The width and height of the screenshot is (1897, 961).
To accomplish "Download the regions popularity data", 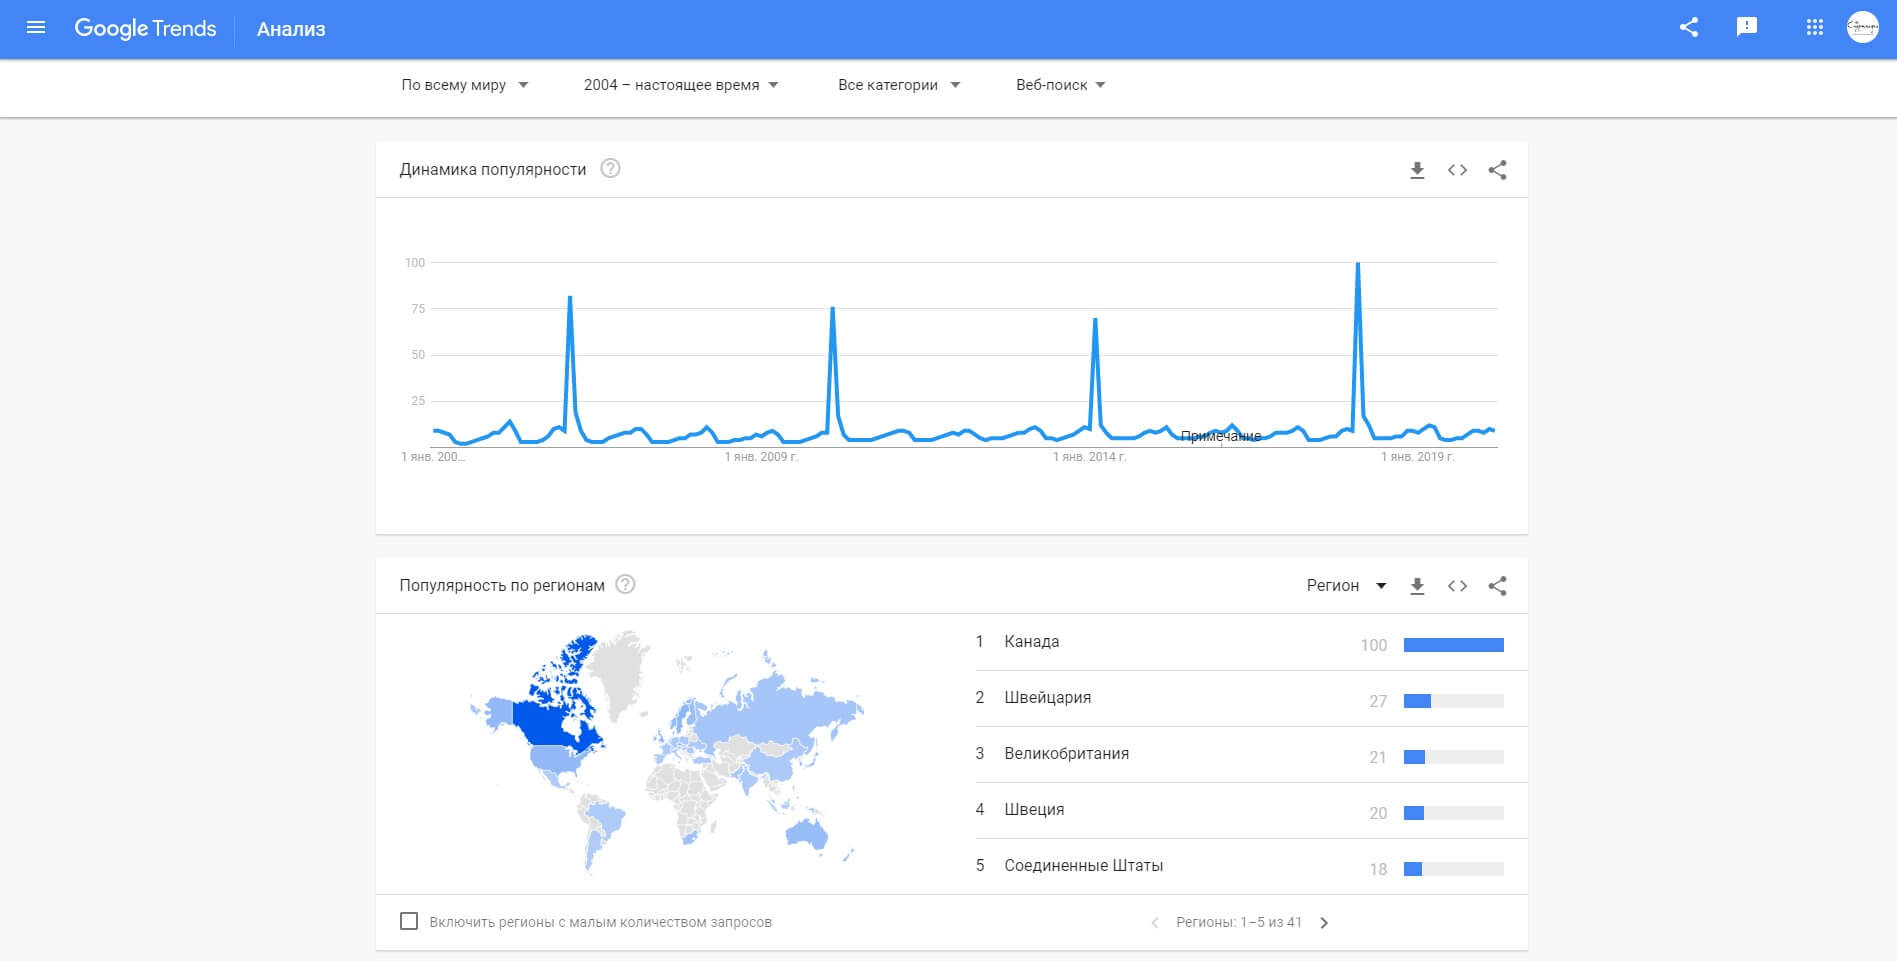I will click(x=1417, y=586).
